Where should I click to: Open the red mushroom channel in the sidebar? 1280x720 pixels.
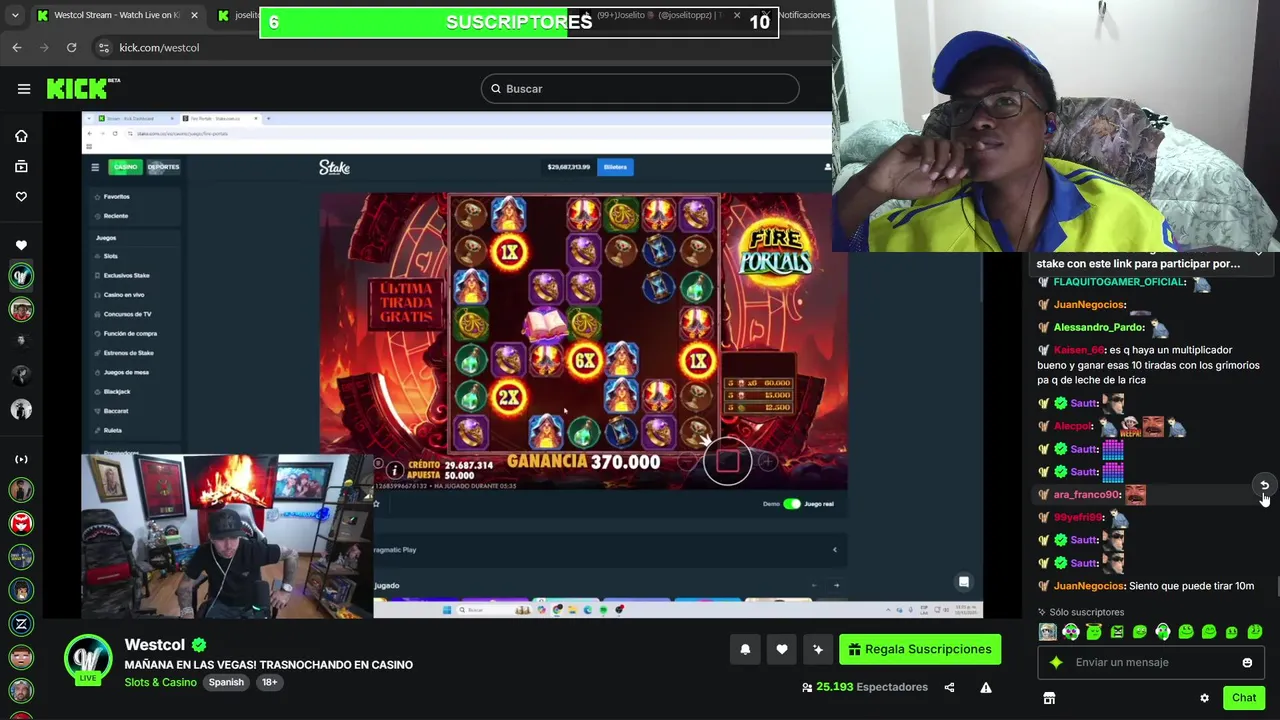click(21, 523)
